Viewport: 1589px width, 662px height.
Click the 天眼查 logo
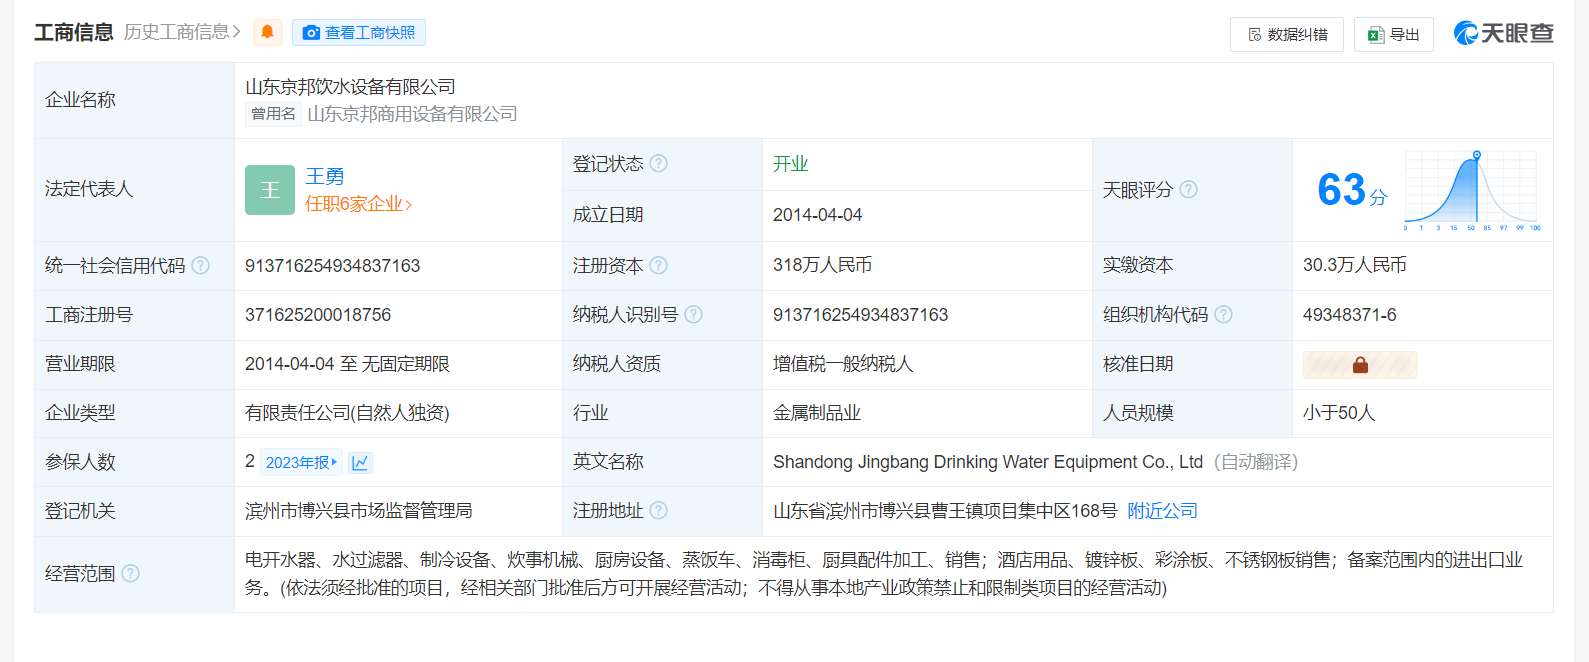click(1503, 33)
